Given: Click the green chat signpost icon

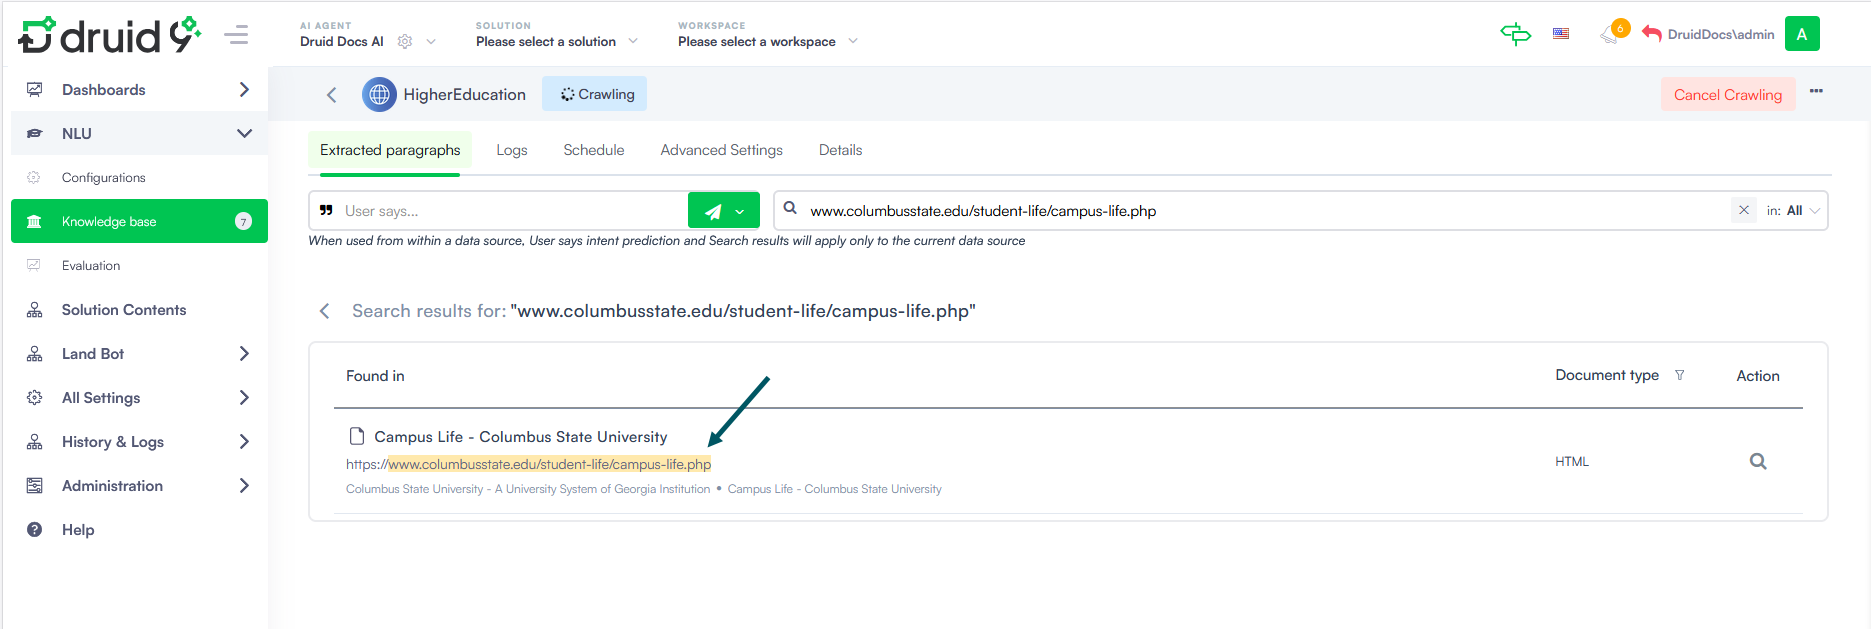Looking at the screenshot, I should (1515, 34).
